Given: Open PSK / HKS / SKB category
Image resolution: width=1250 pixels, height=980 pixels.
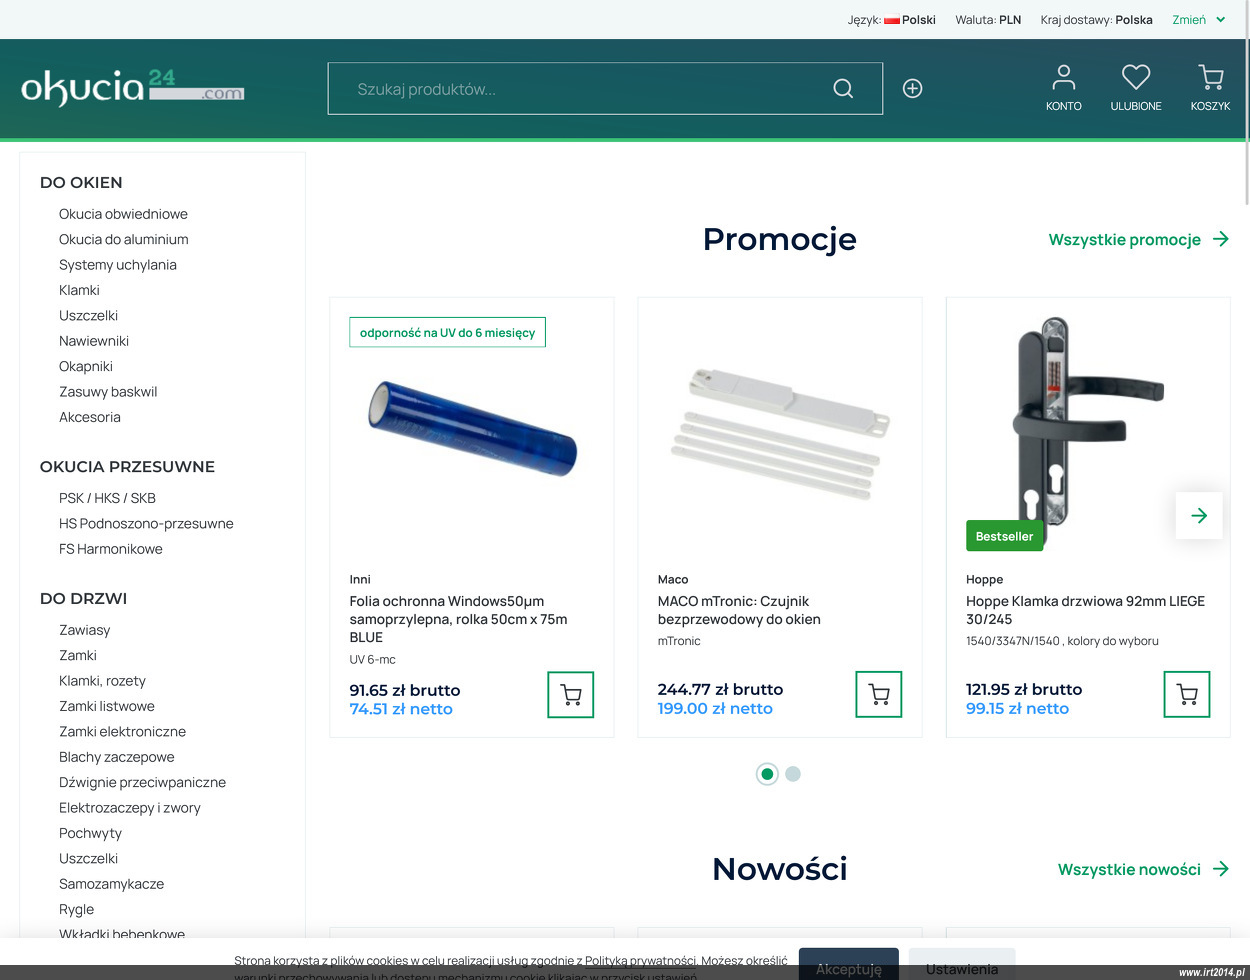Looking at the screenshot, I should click(x=107, y=498).
